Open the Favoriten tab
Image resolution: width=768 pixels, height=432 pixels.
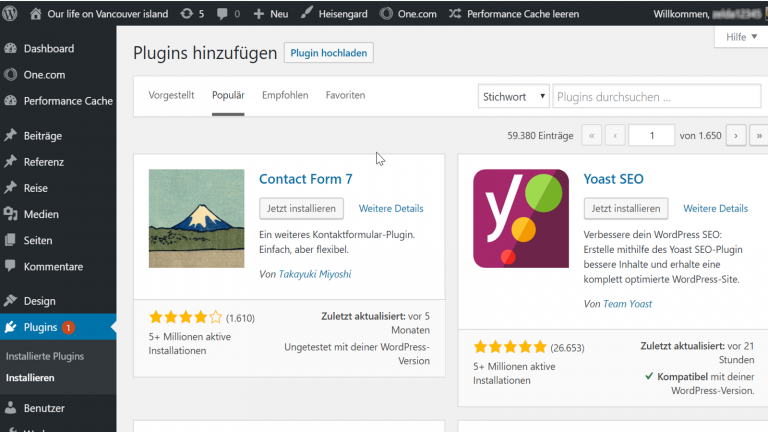coord(345,95)
